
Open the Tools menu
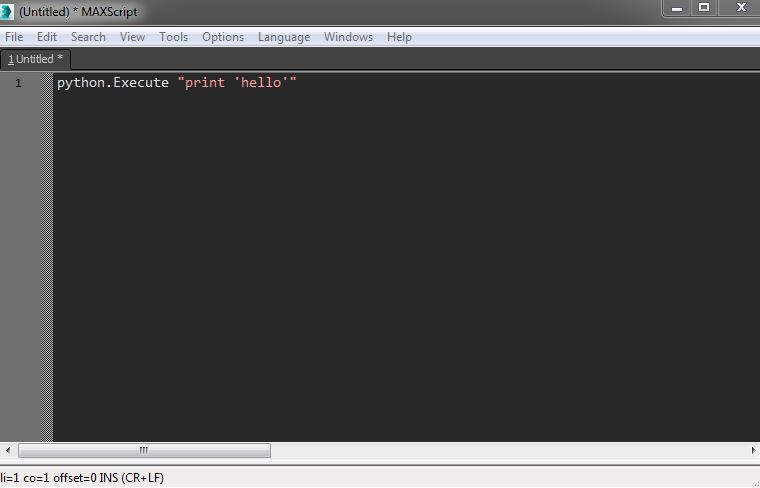(x=174, y=37)
